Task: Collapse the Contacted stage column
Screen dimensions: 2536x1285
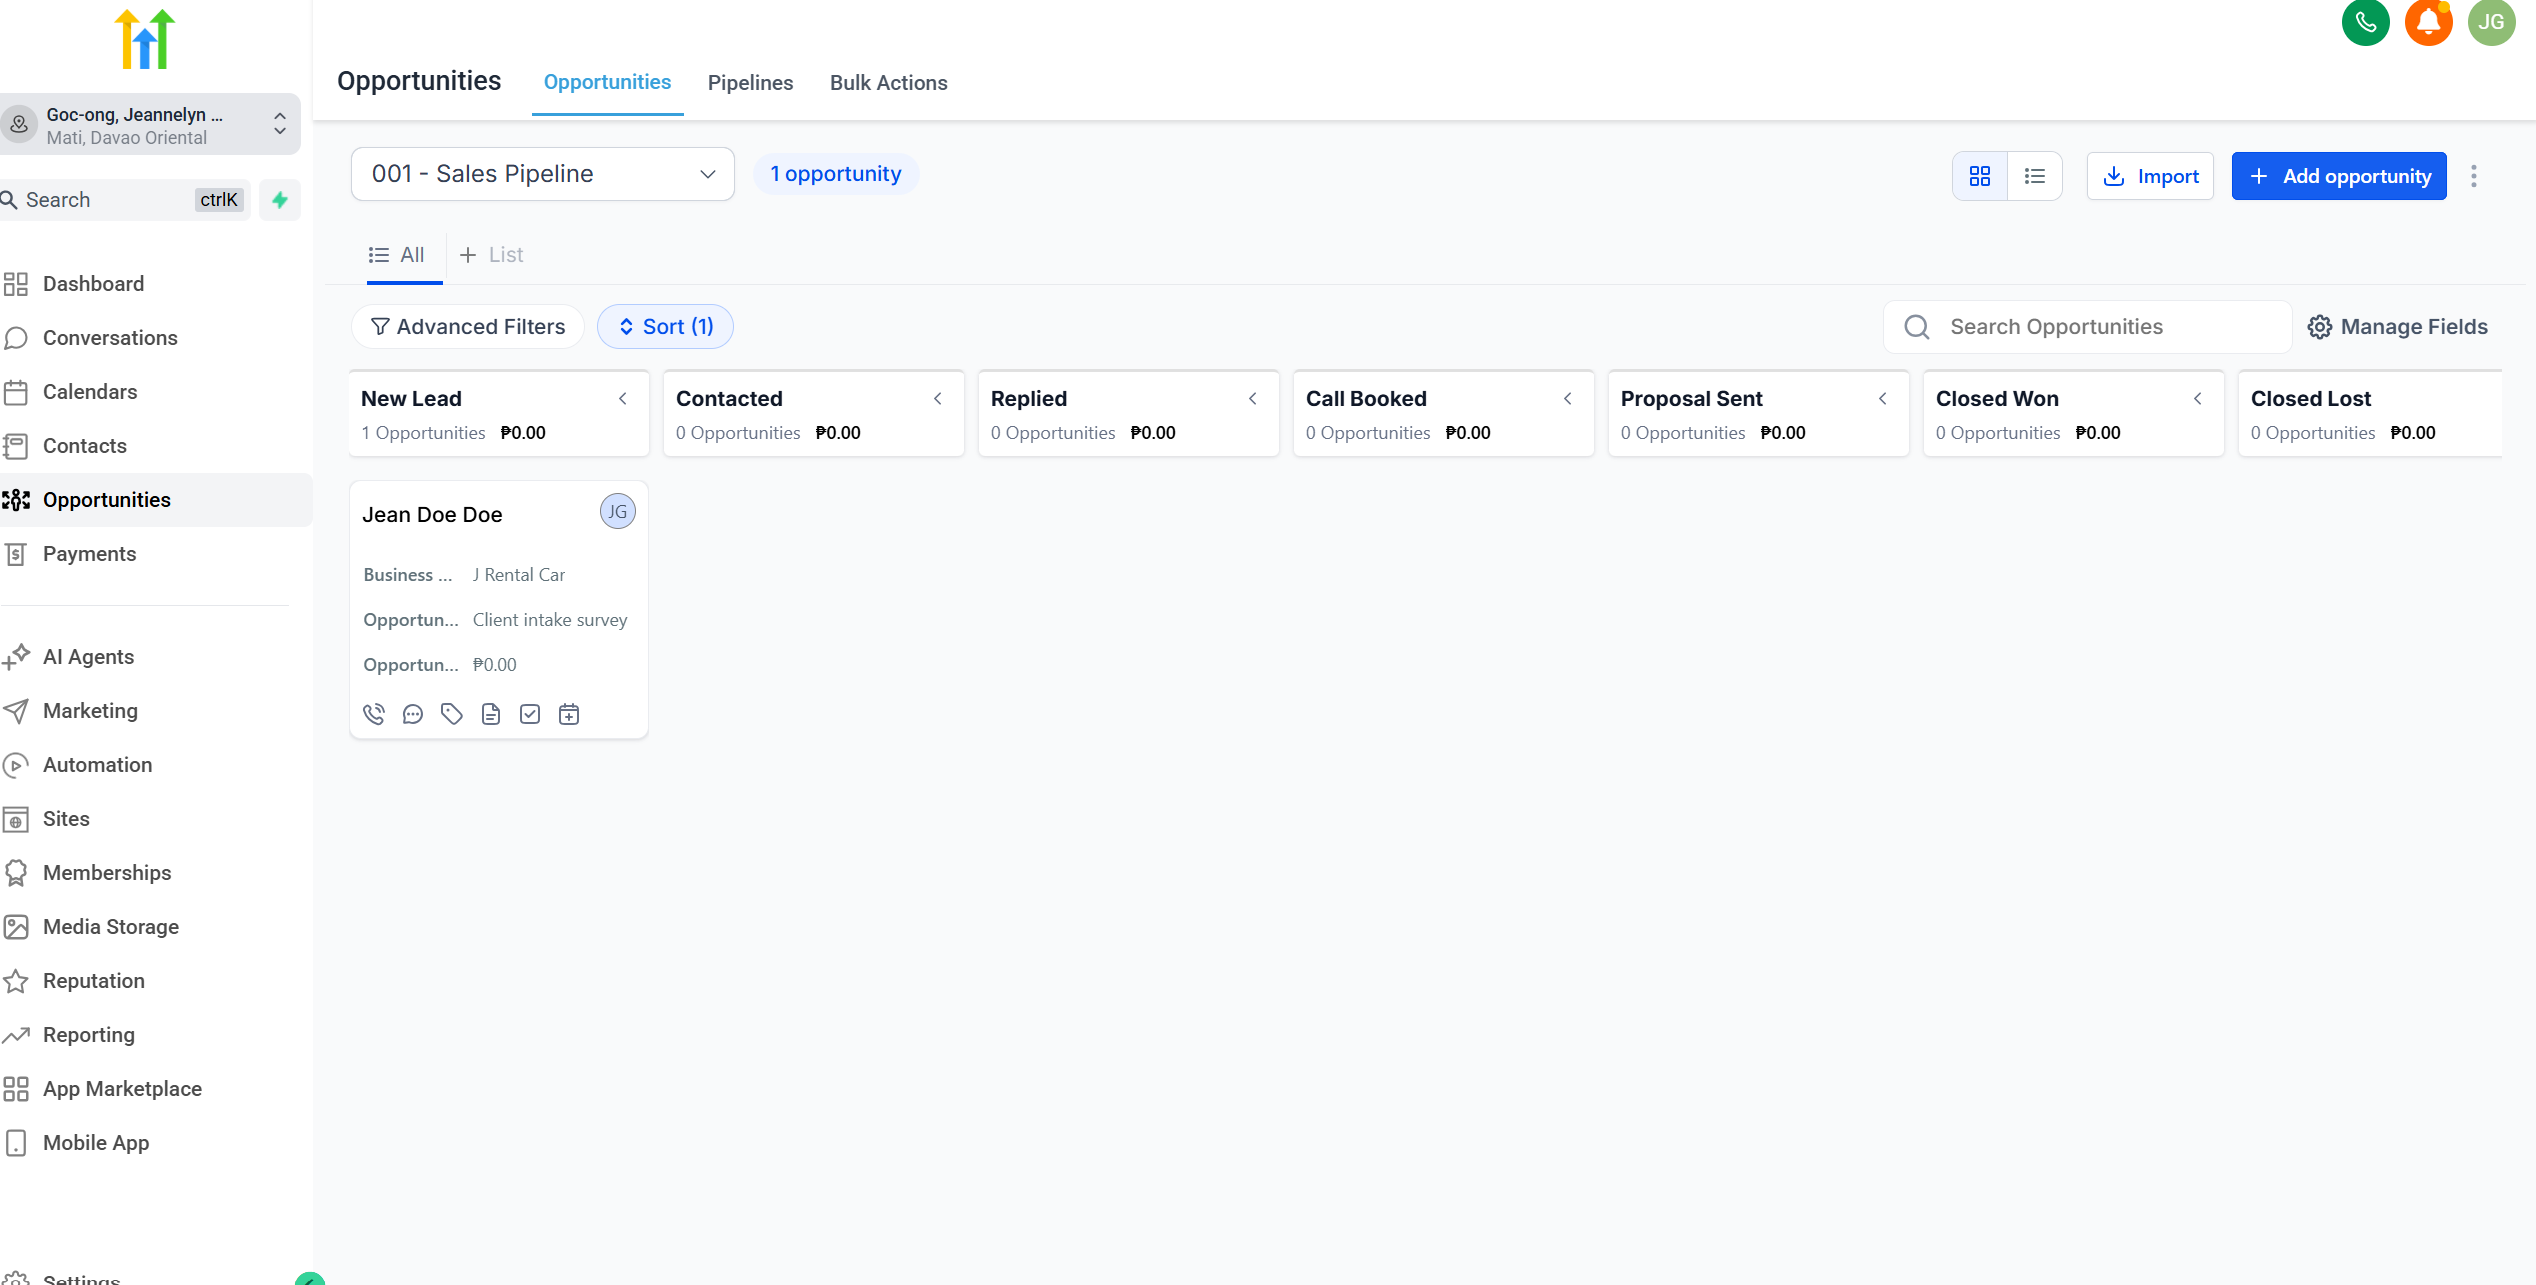Action: tap(938, 399)
